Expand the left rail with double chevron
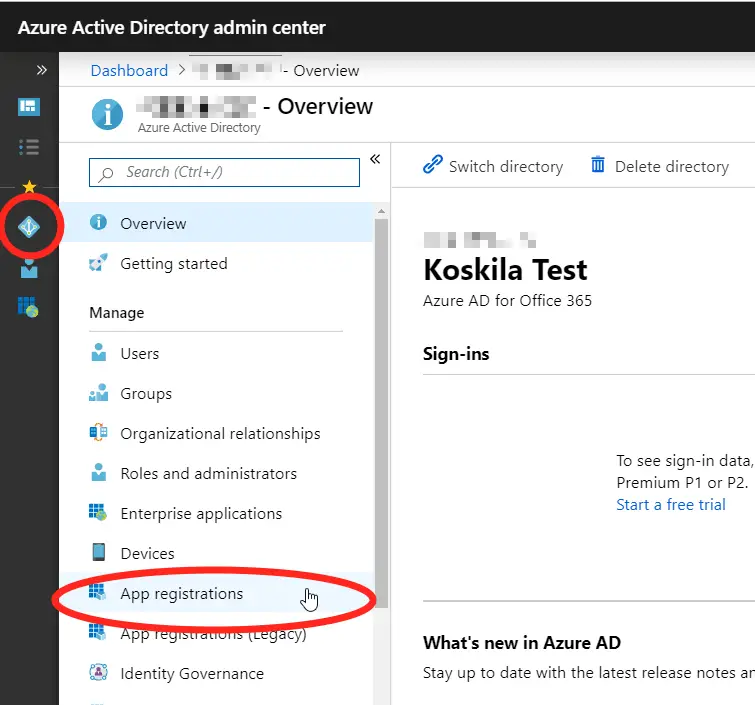The width and height of the screenshot is (755, 705). [x=42, y=70]
